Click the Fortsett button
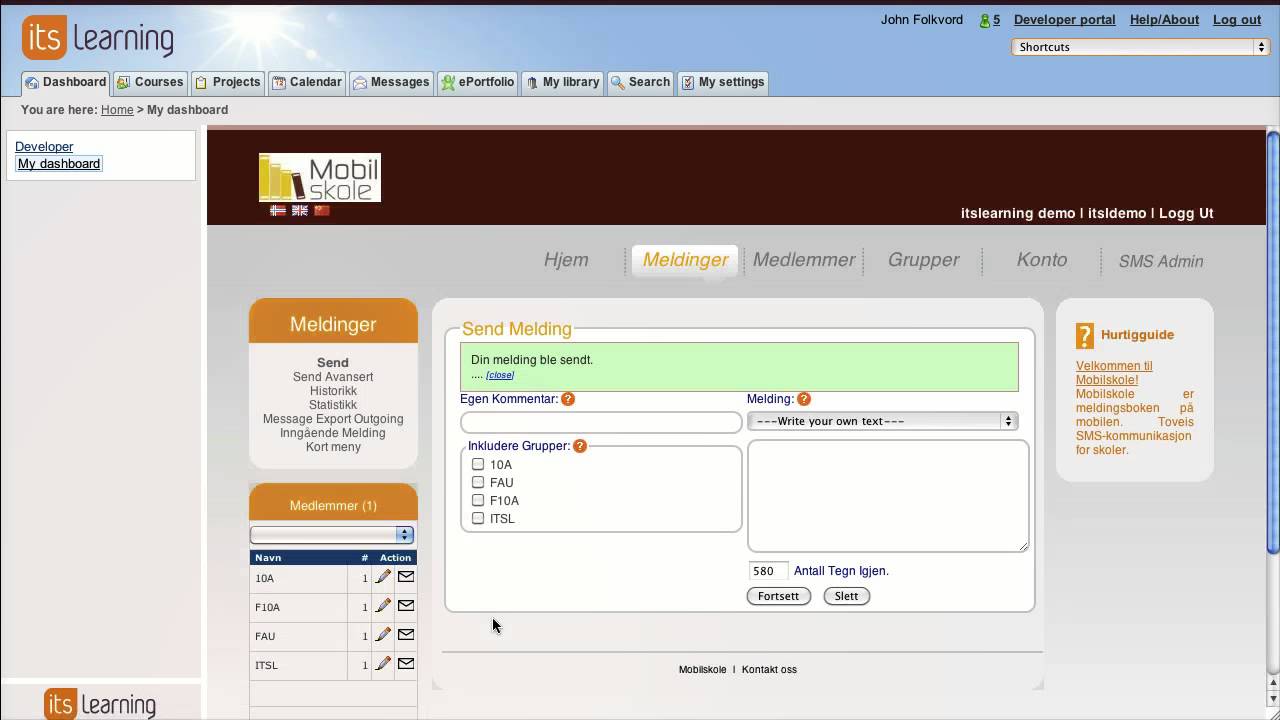The image size is (1280, 720). click(x=778, y=596)
